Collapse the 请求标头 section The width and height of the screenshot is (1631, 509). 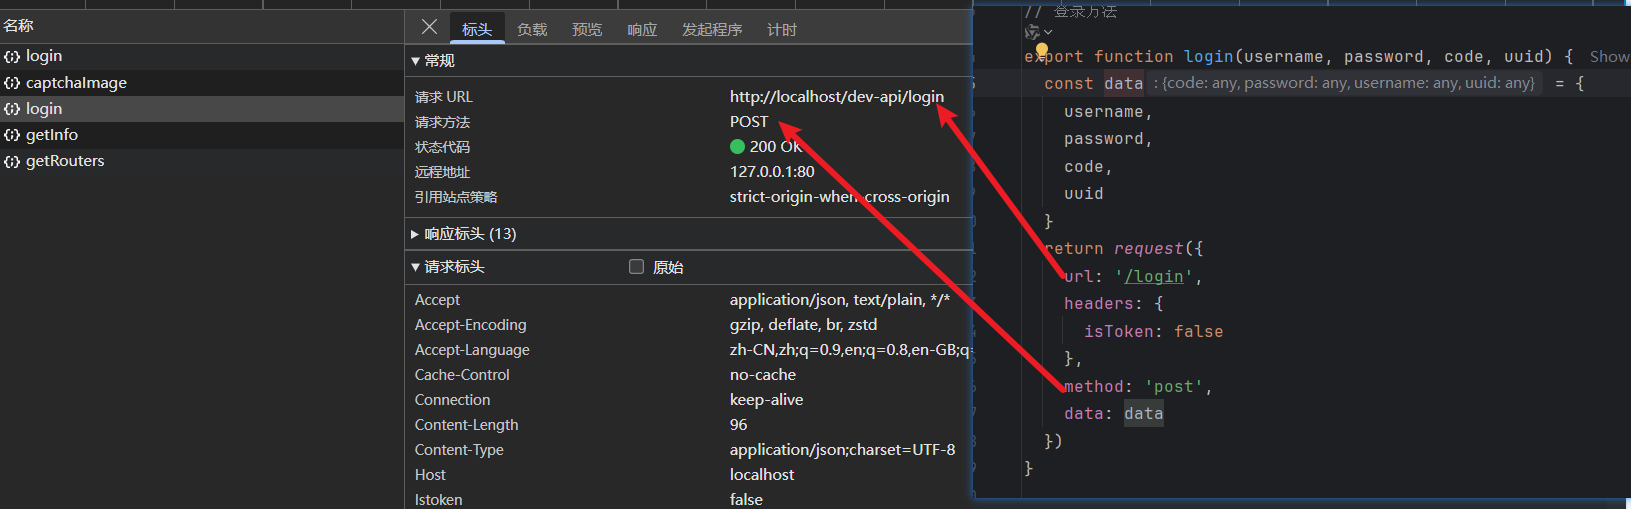448,266
